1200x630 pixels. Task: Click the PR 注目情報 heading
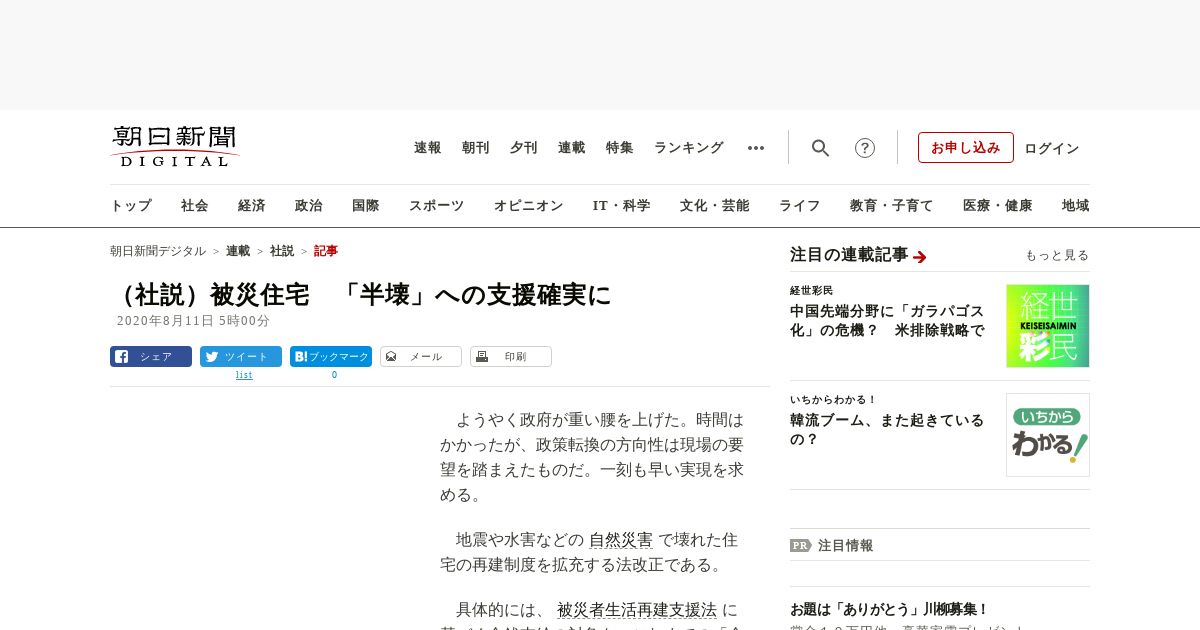pos(831,546)
